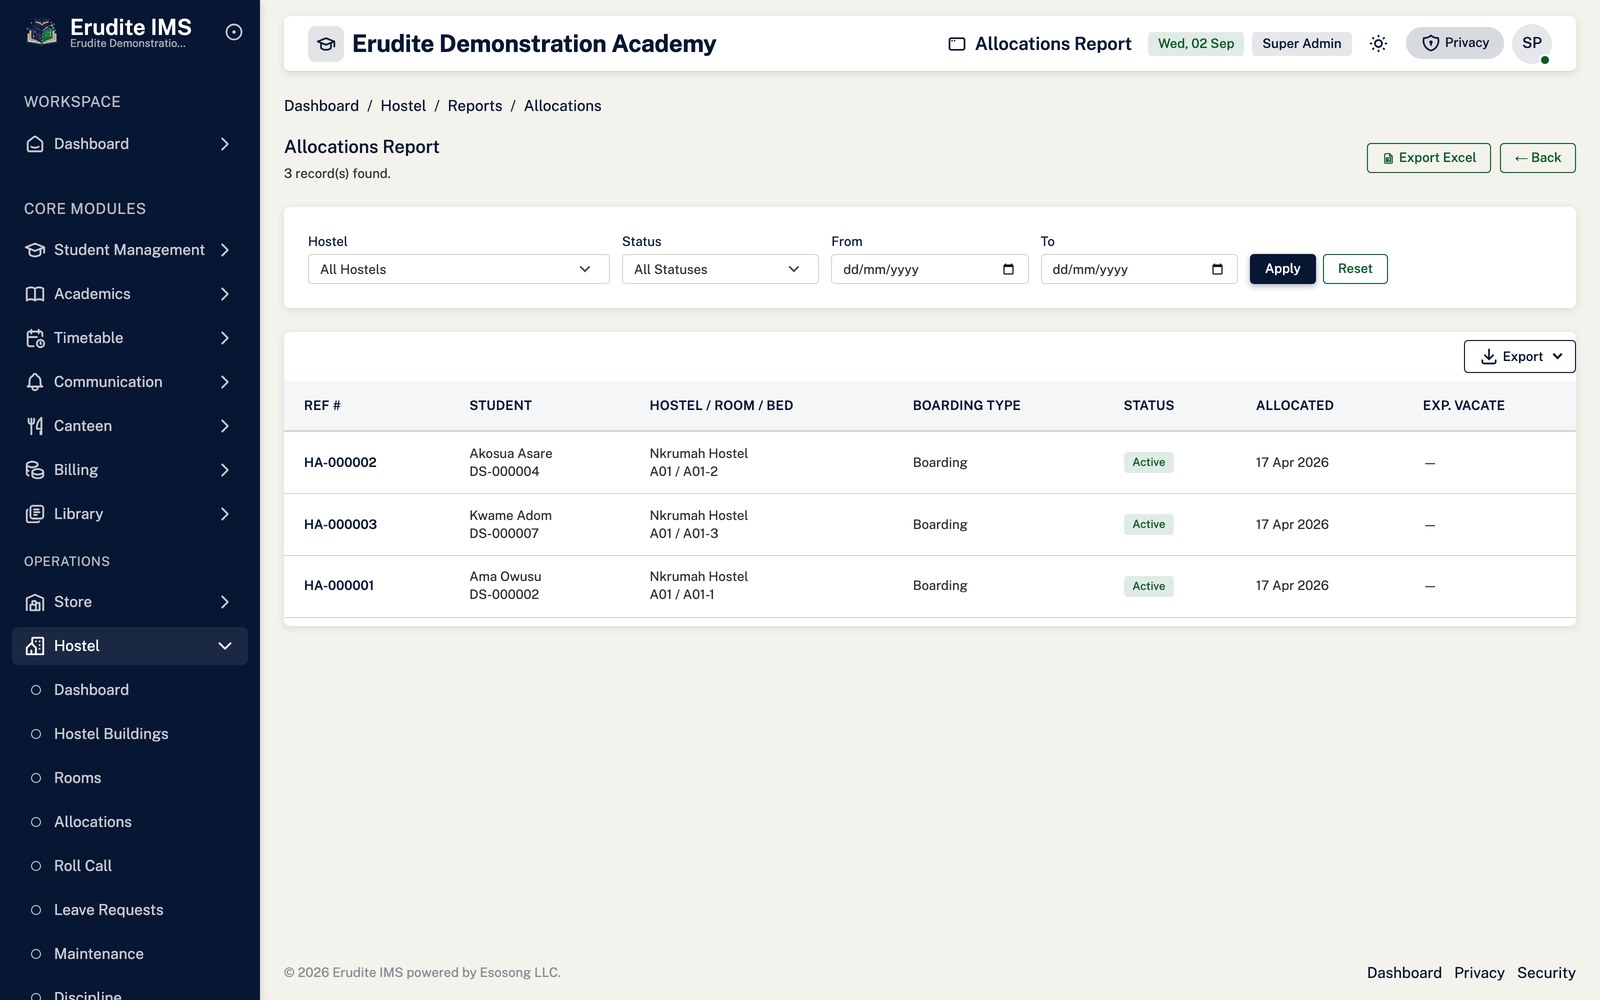The image size is (1600, 1000).
Task: Click the Store shop icon
Action: (x=35, y=602)
